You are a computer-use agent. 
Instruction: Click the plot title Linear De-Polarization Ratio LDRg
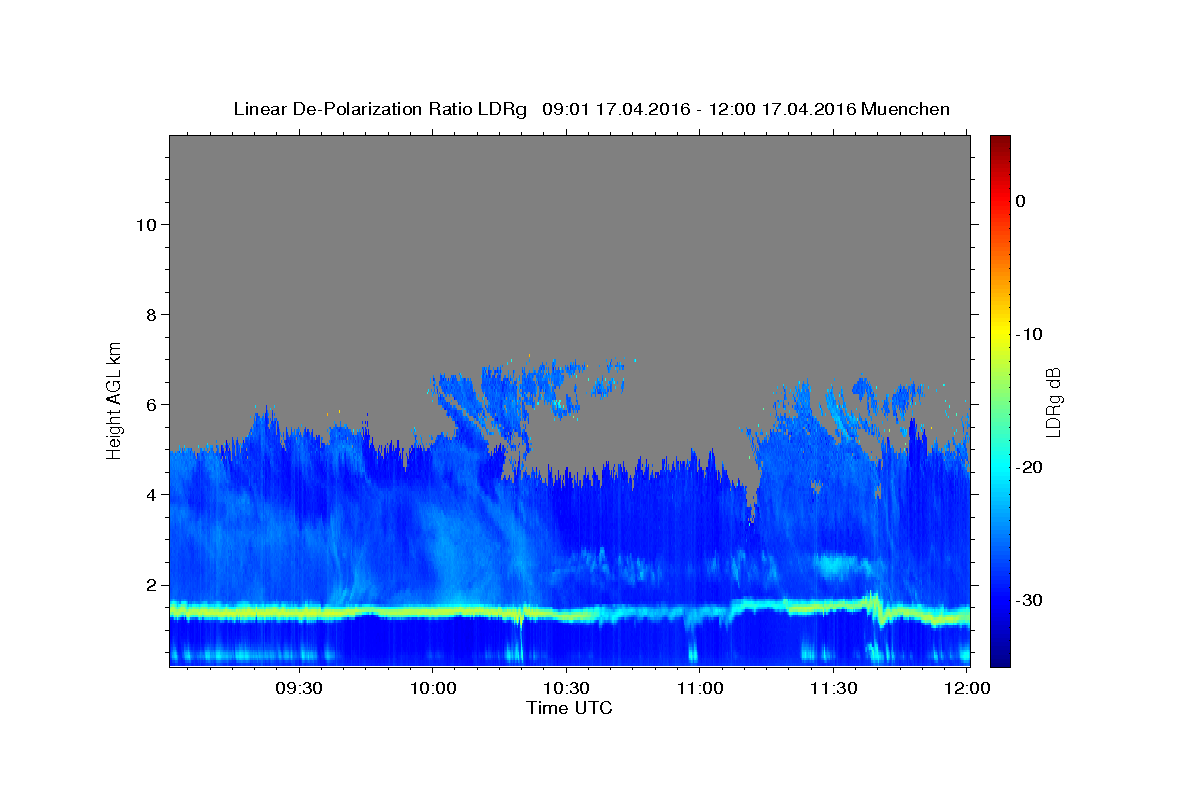[380, 109]
